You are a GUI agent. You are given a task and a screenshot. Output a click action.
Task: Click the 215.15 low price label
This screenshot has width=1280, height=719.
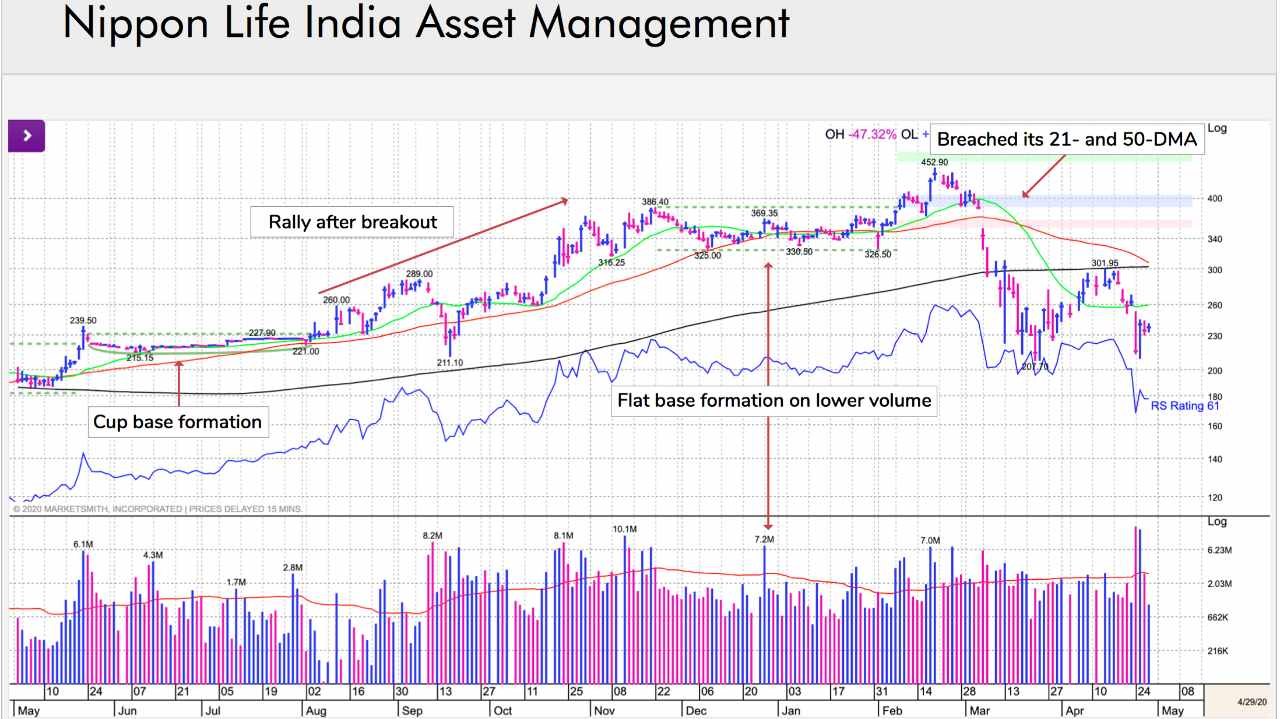[x=140, y=357]
